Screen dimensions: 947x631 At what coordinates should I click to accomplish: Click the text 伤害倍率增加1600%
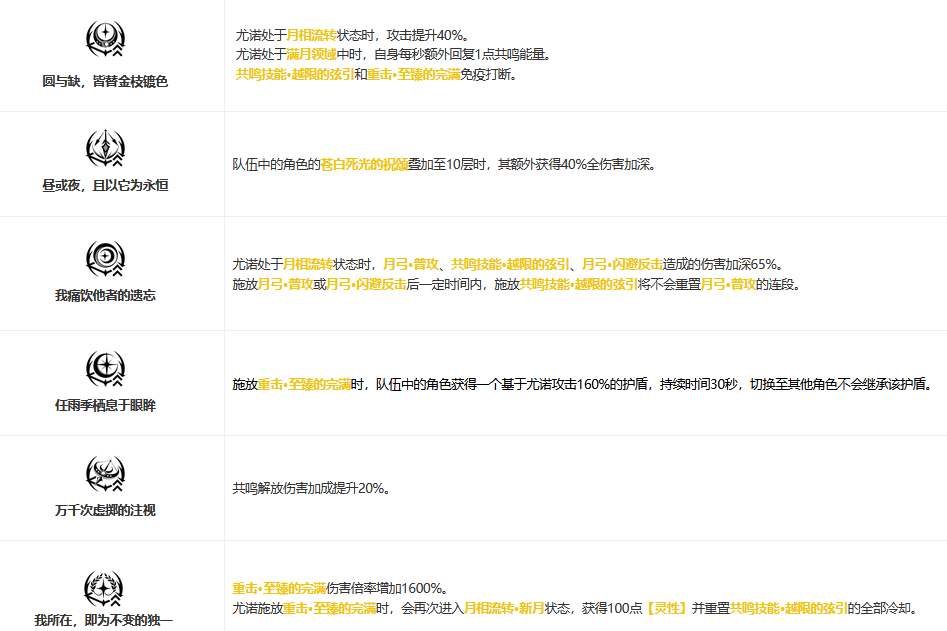coord(387,588)
